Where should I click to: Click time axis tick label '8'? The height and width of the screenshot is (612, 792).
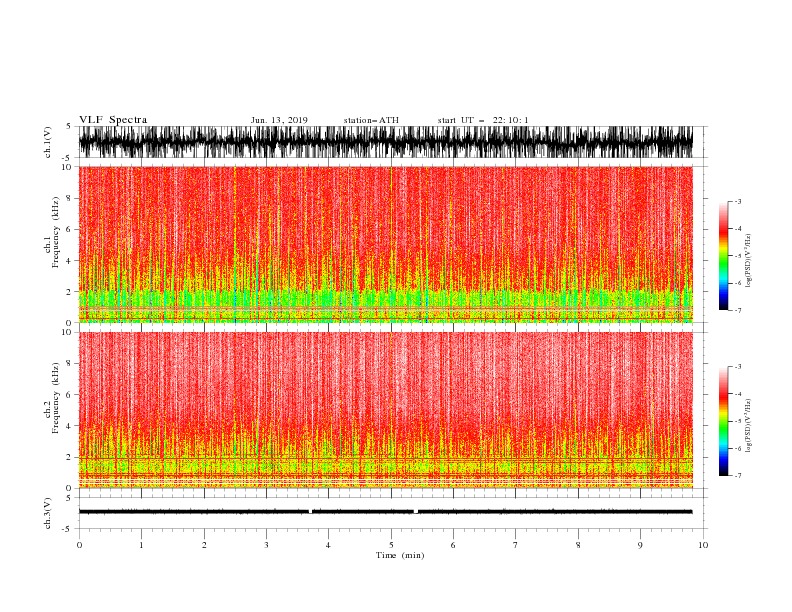(578, 545)
